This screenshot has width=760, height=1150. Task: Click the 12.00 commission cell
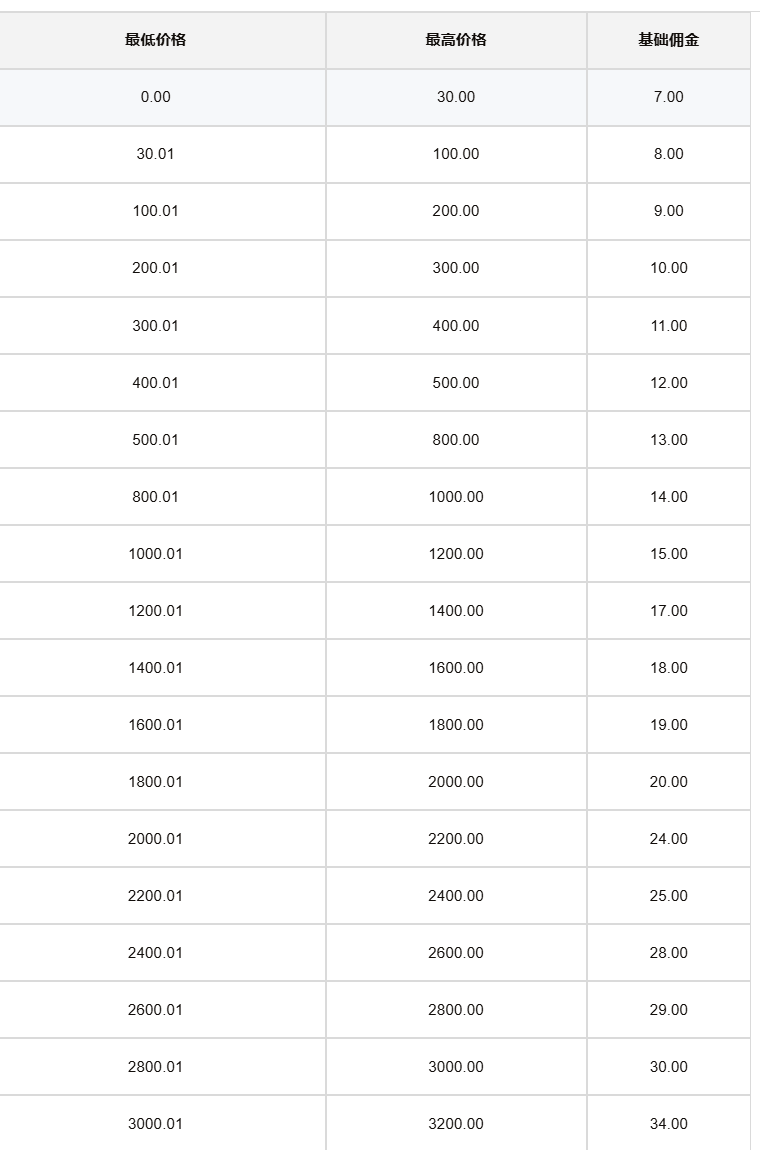tap(668, 383)
